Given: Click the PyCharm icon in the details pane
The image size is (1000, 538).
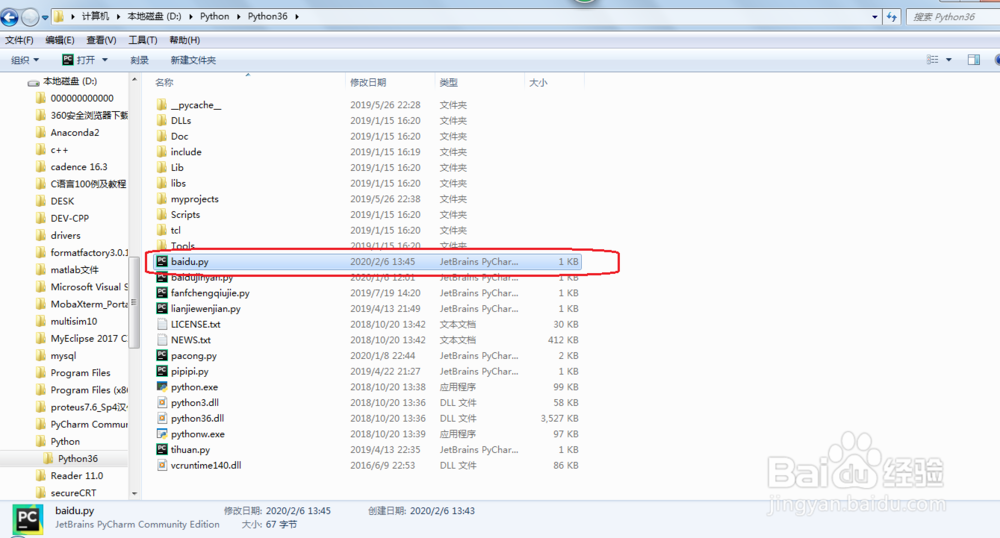Looking at the screenshot, I should (x=27, y=519).
